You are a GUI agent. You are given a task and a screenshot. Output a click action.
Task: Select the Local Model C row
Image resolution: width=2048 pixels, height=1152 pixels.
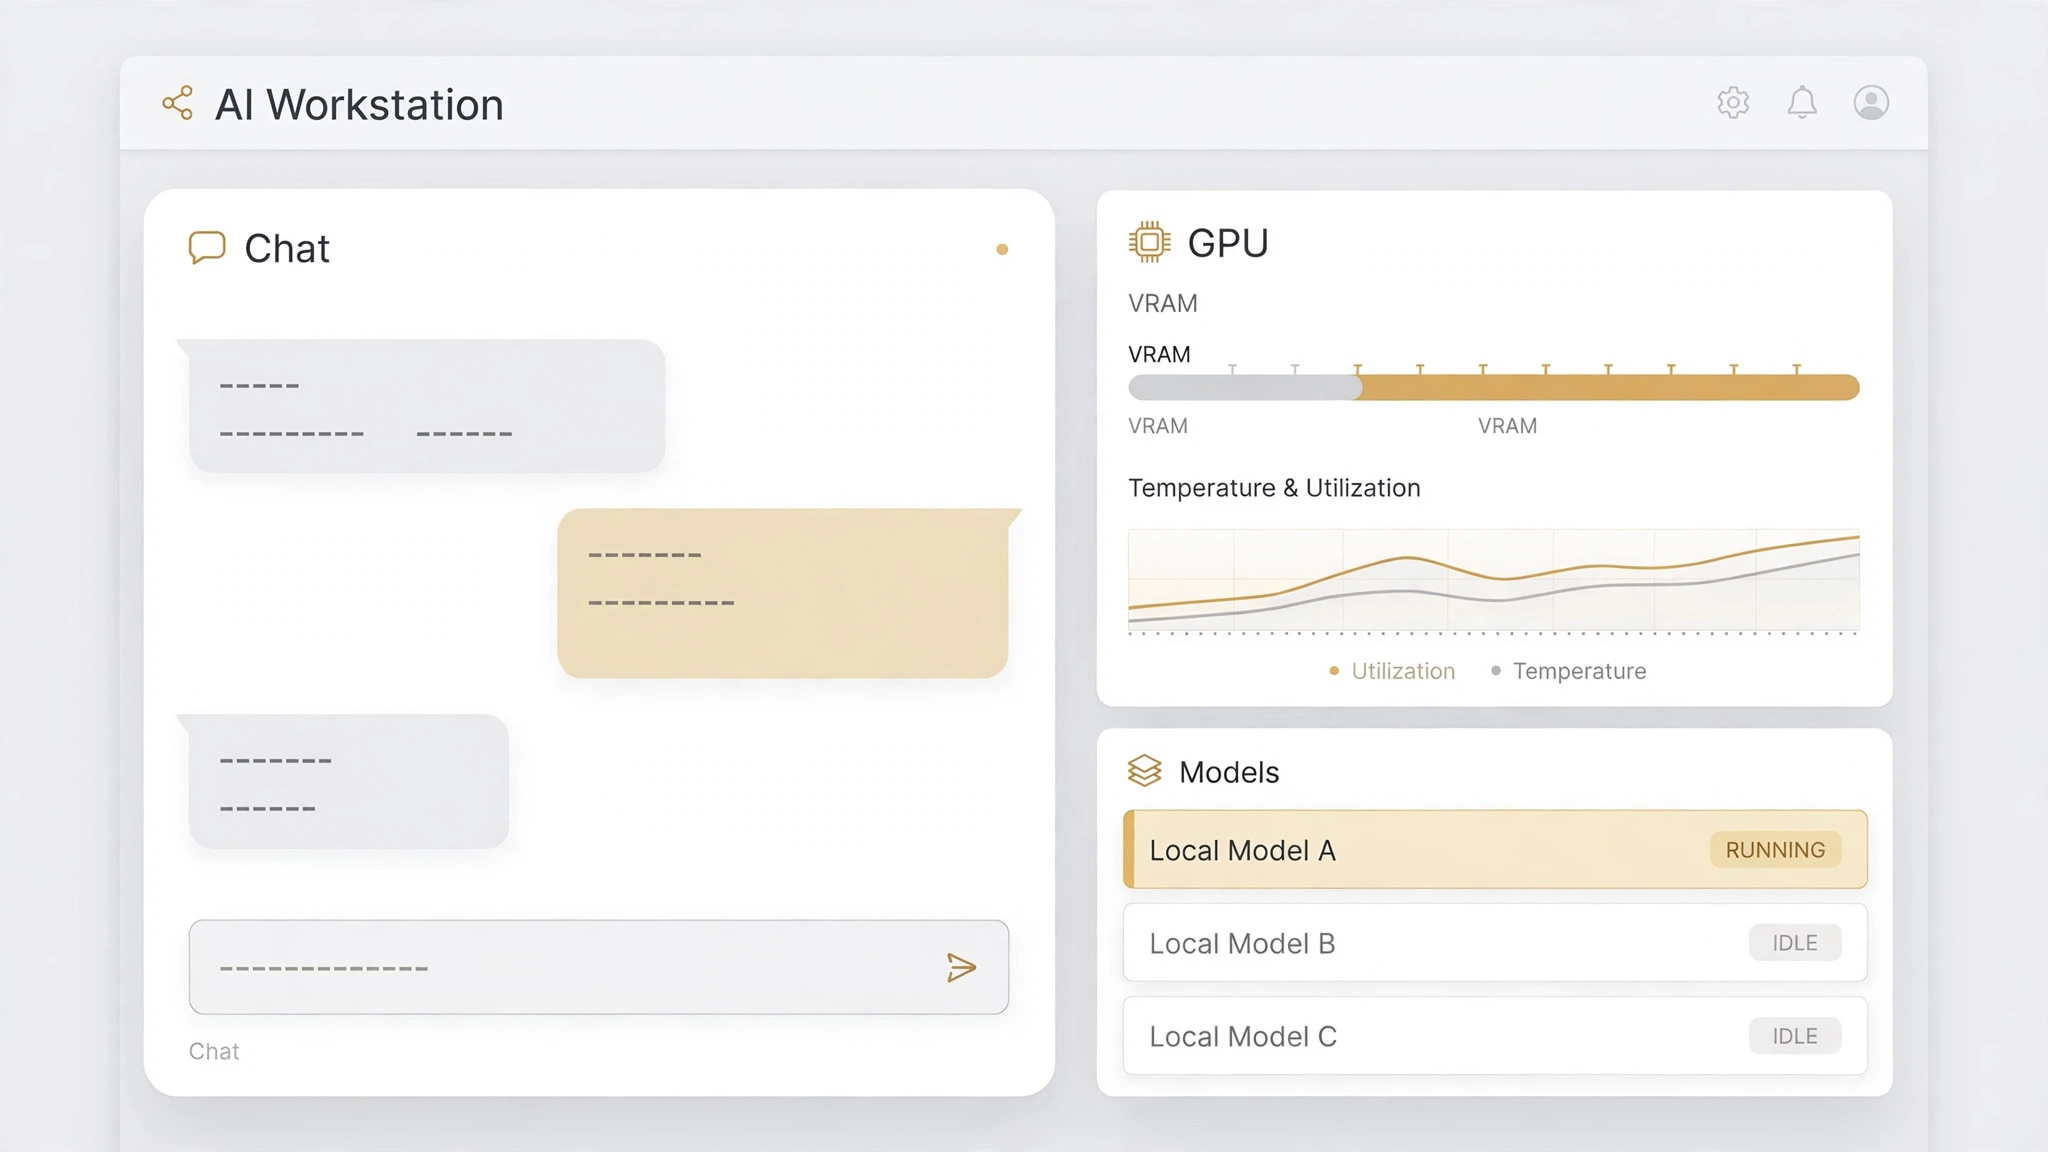1495,1036
